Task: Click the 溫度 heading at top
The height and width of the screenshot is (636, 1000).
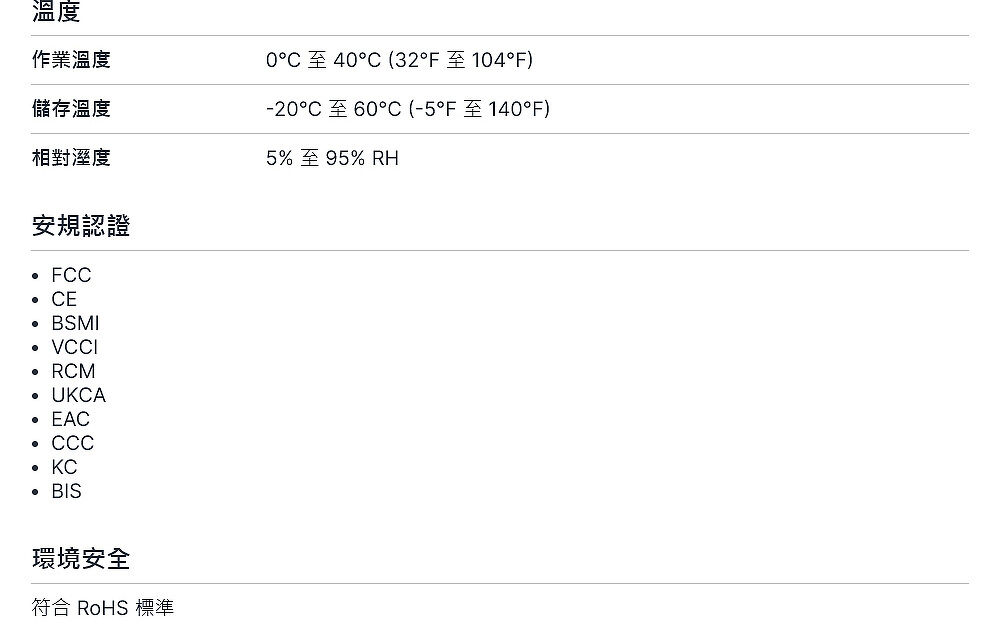Action: point(56,11)
